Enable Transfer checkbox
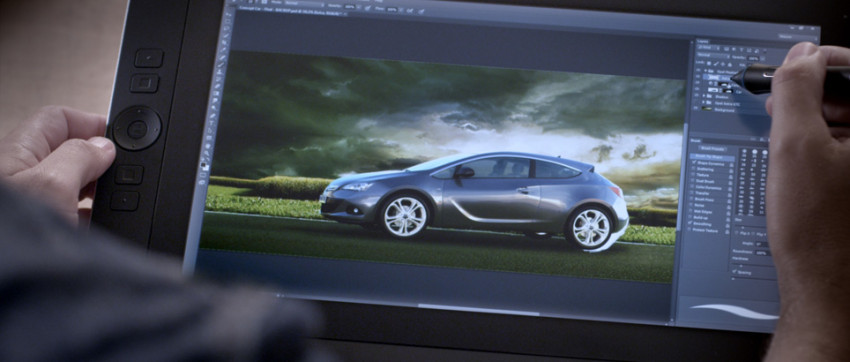 [x=692, y=193]
